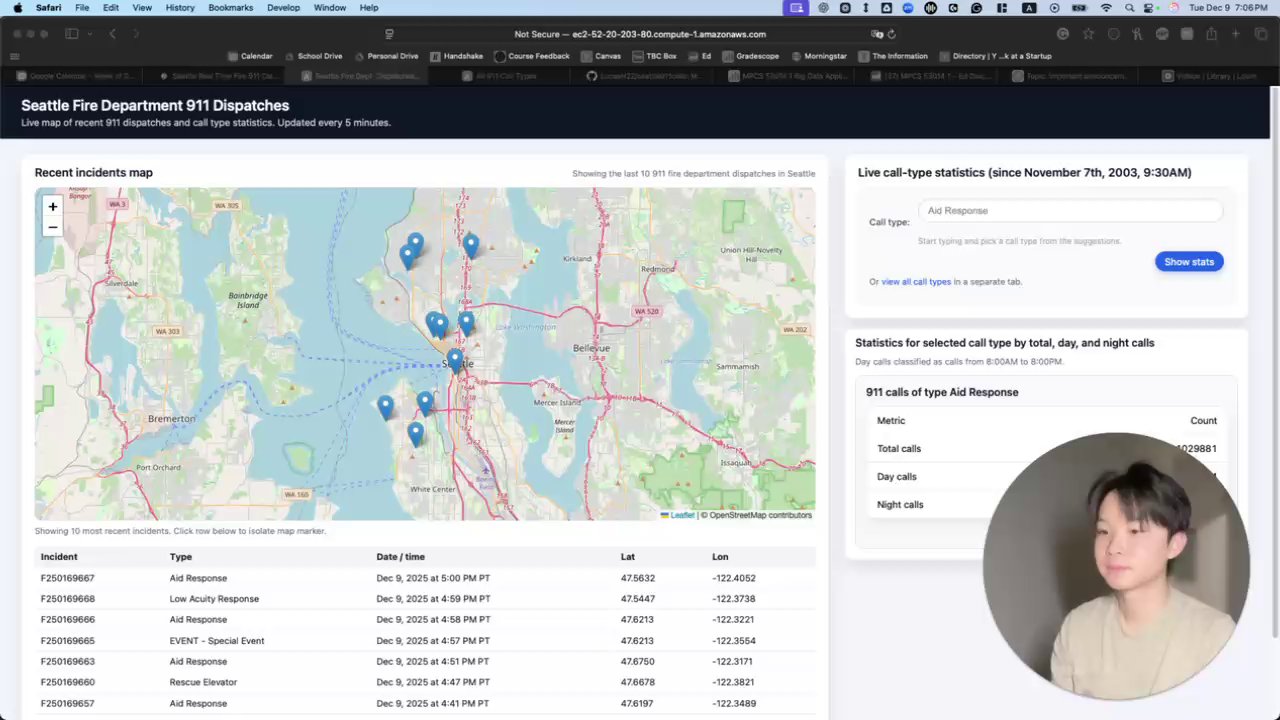This screenshot has width=1280, height=720.
Task: Select incident row F250169668
Action: [x=425, y=599]
